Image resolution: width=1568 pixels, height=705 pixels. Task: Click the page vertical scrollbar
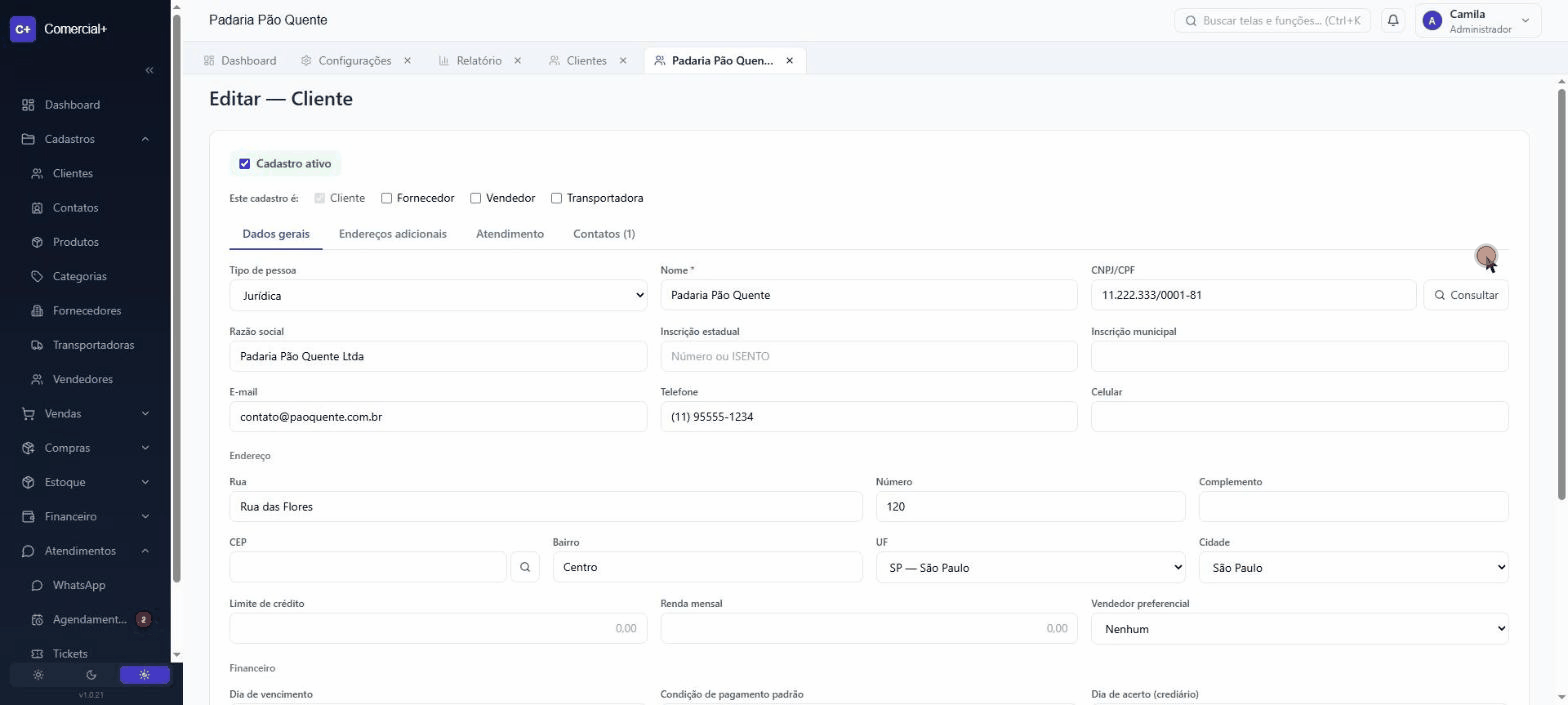(1561, 295)
